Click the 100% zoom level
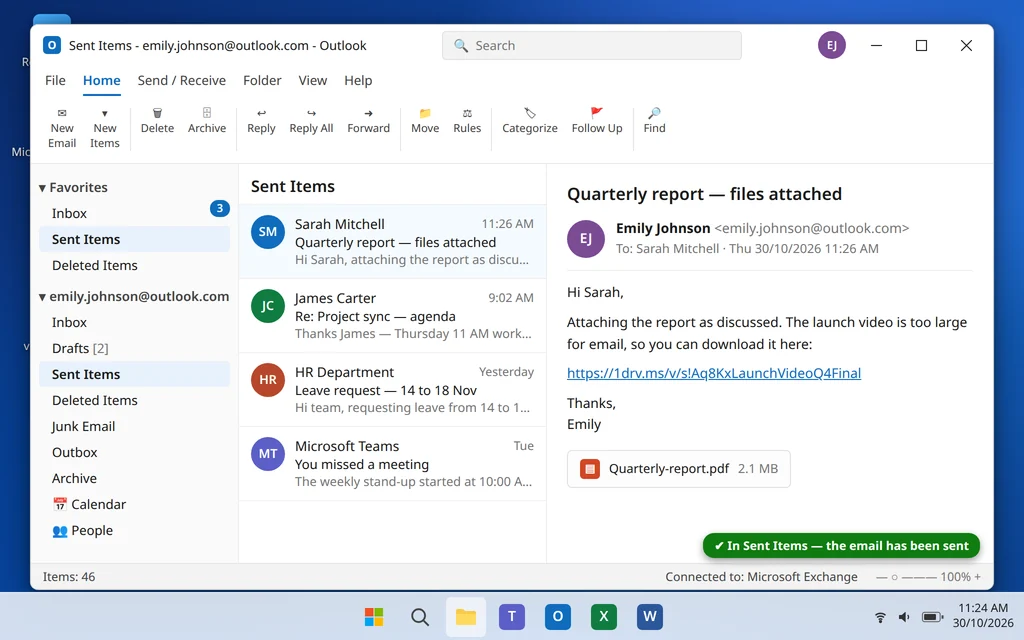 (x=955, y=577)
